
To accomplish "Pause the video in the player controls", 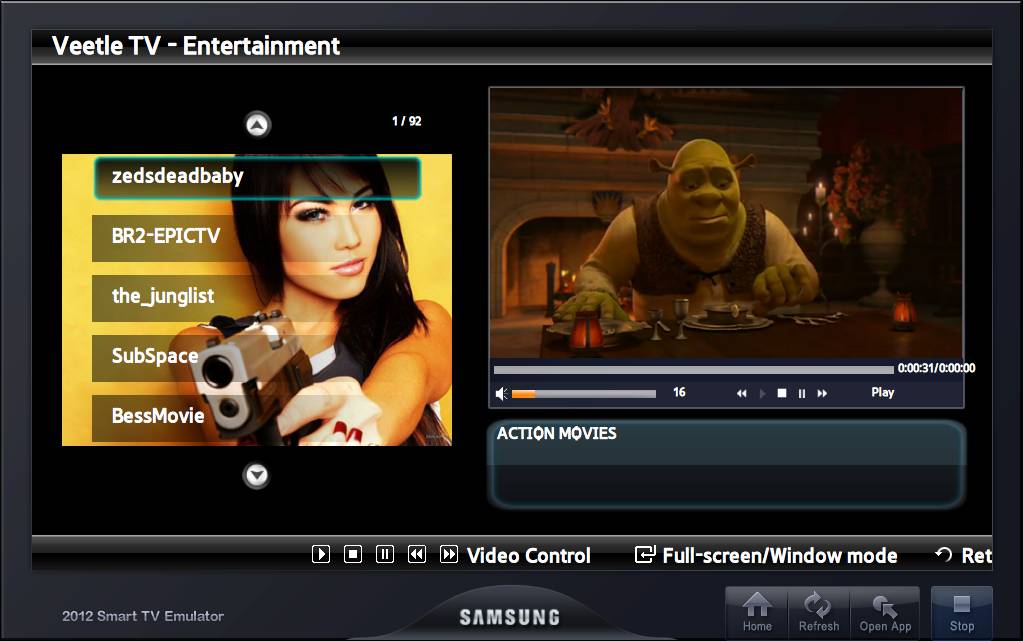I will (802, 394).
